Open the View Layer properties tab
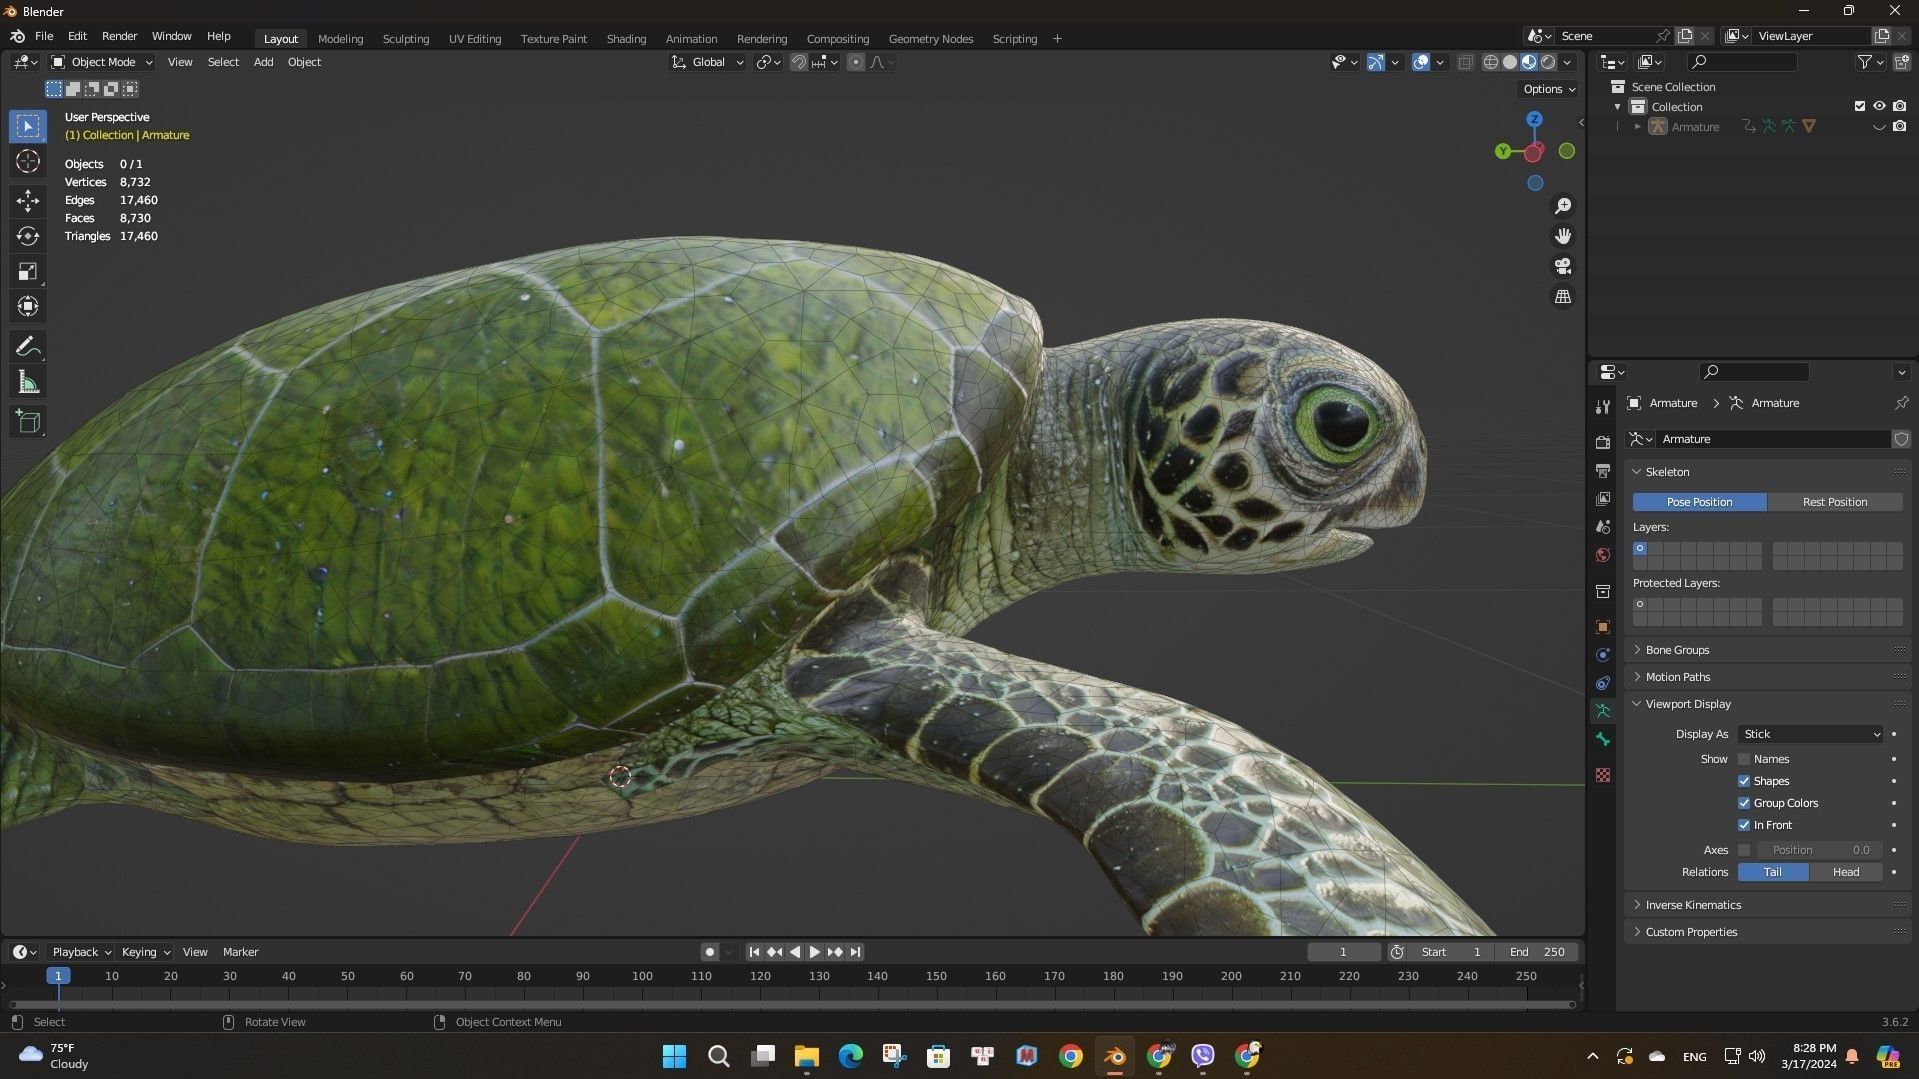1919x1079 pixels. (x=1603, y=498)
